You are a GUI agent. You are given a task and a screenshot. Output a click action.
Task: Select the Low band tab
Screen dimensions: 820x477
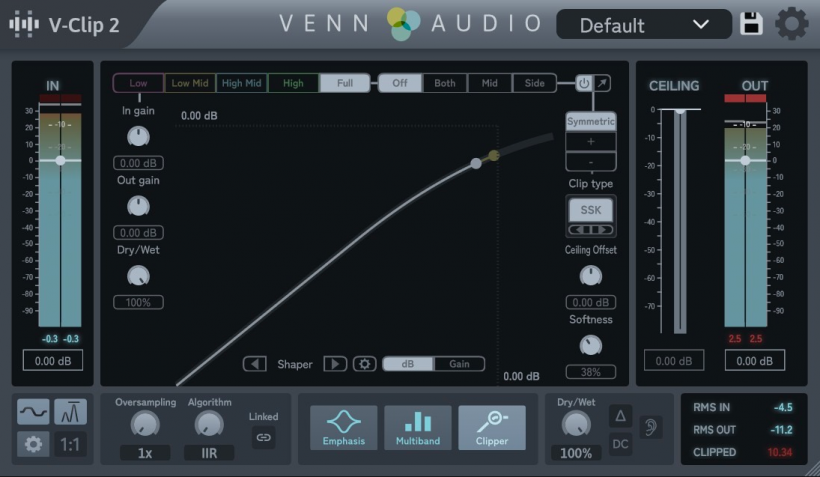(138, 83)
